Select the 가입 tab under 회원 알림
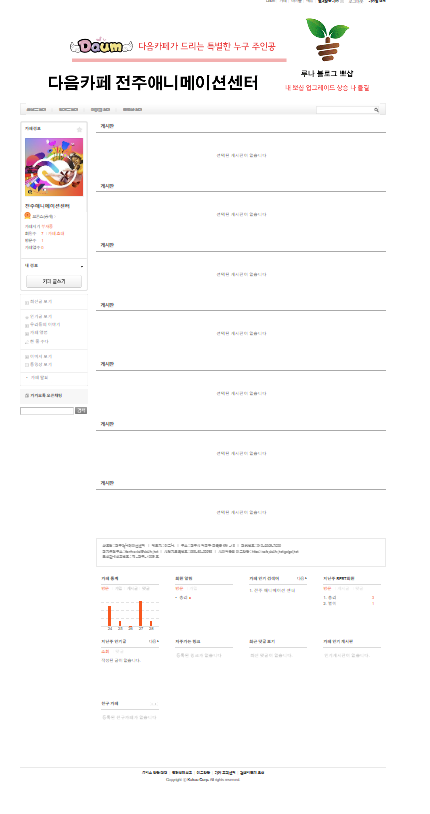 (193, 589)
